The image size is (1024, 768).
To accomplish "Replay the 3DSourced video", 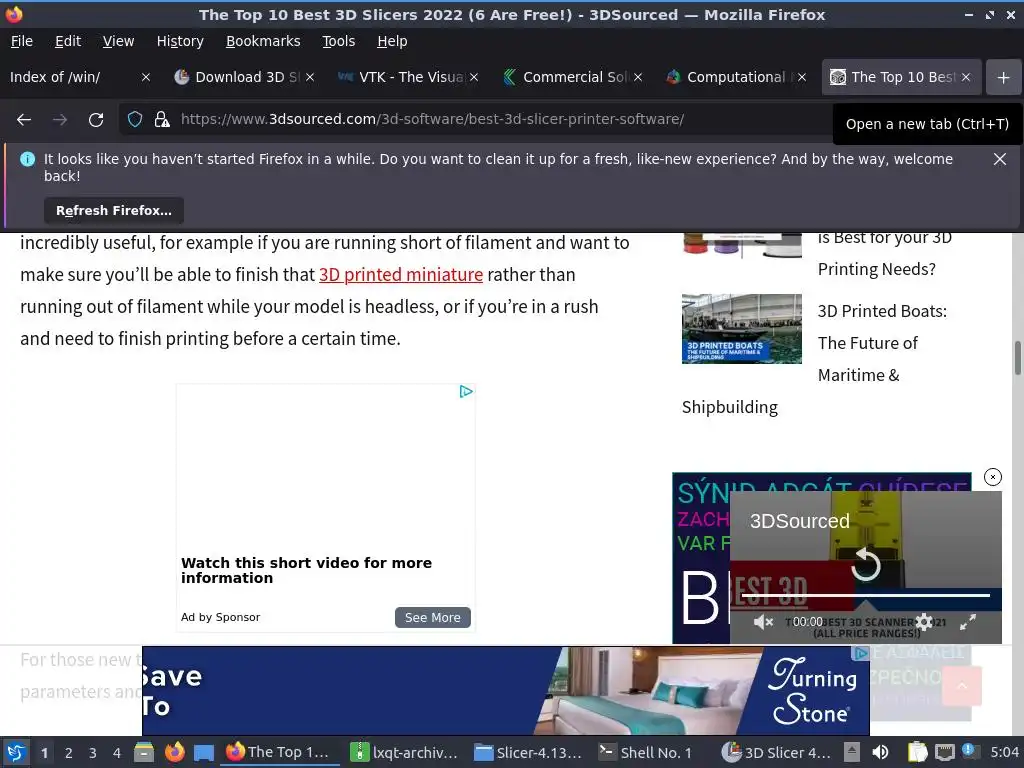I will point(866,564).
